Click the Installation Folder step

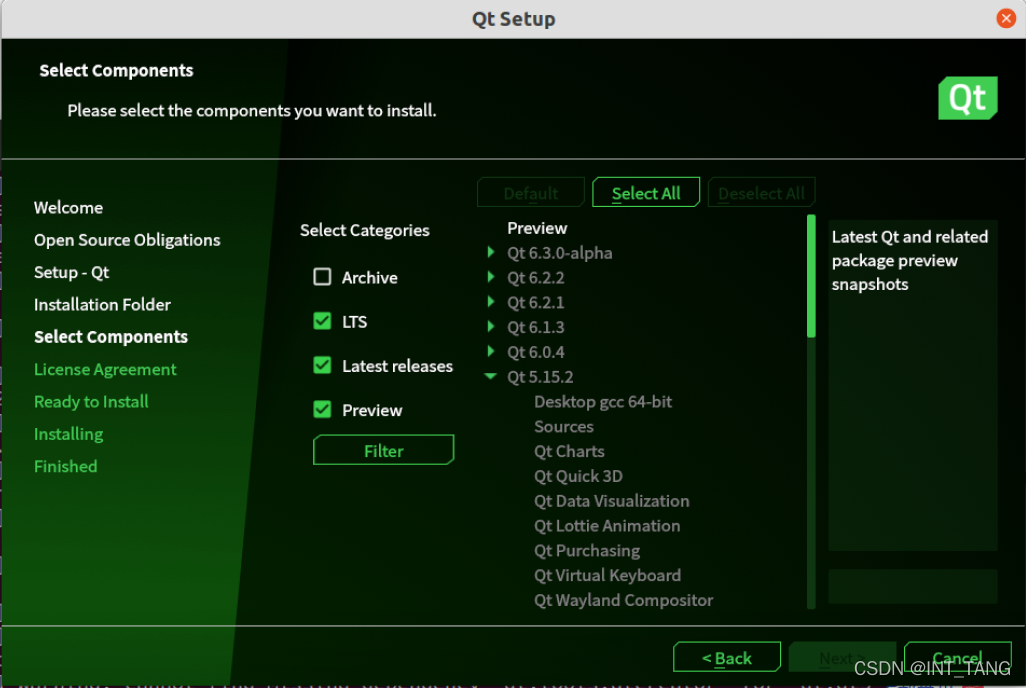[102, 304]
